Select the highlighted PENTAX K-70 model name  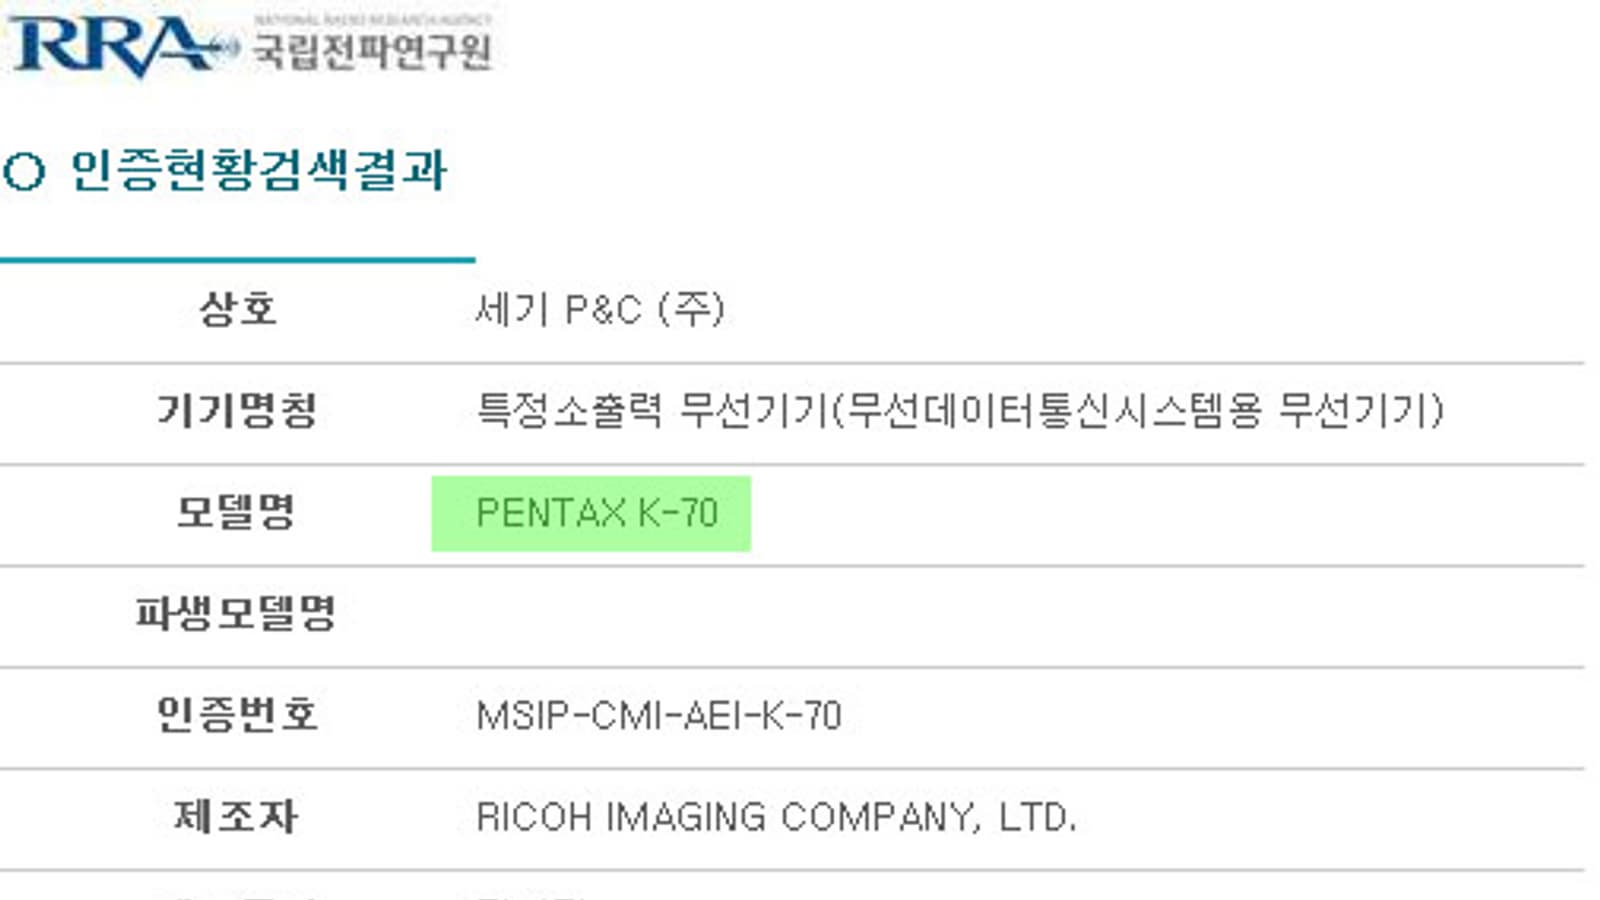click(597, 513)
